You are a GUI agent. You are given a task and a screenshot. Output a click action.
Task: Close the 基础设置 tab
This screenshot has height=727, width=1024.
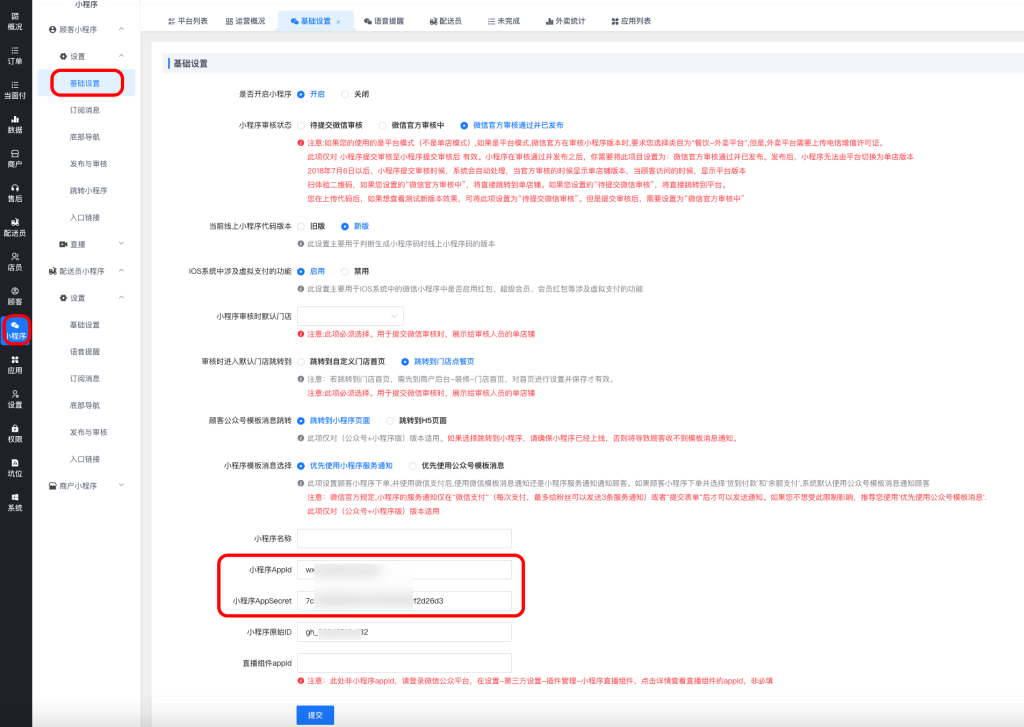pos(338,21)
